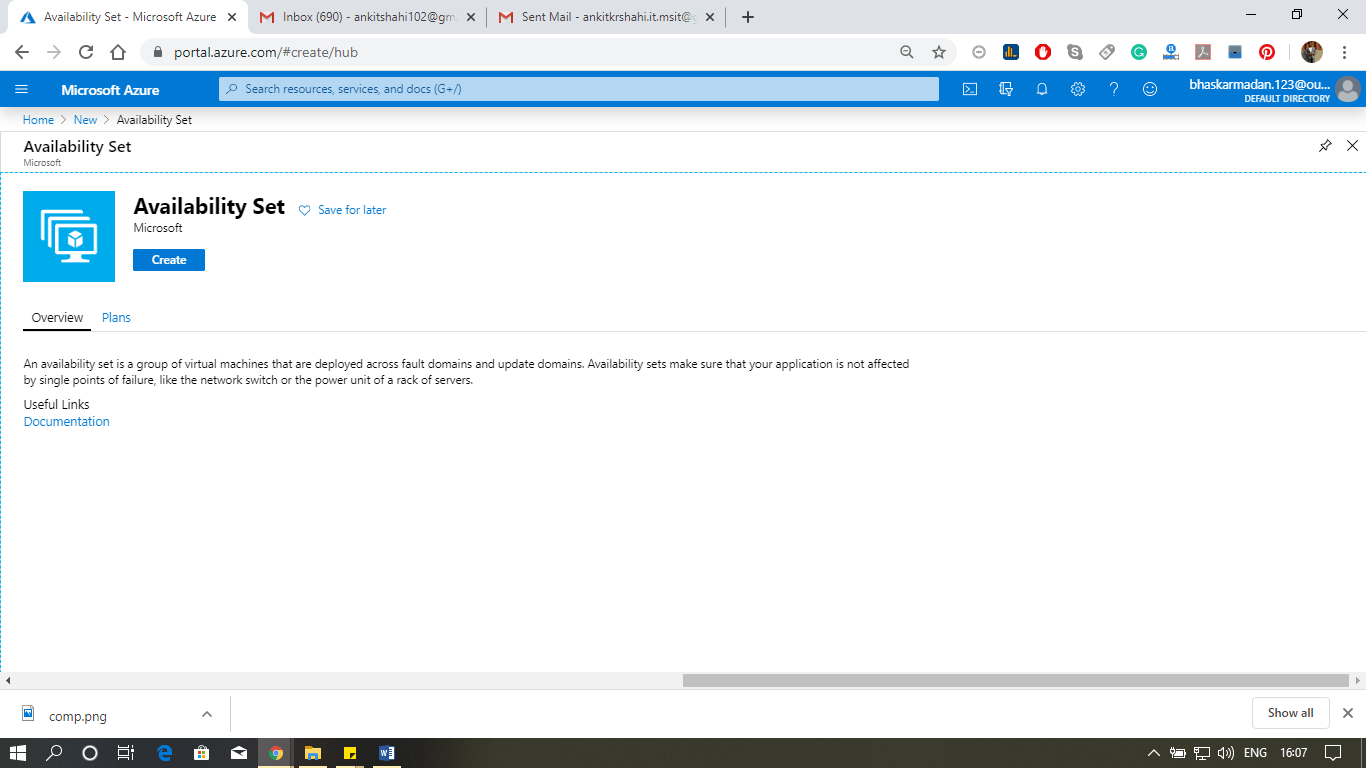This screenshot has height=768, width=1366.
Task: Click the browser forward arrow
Action: 54,52
